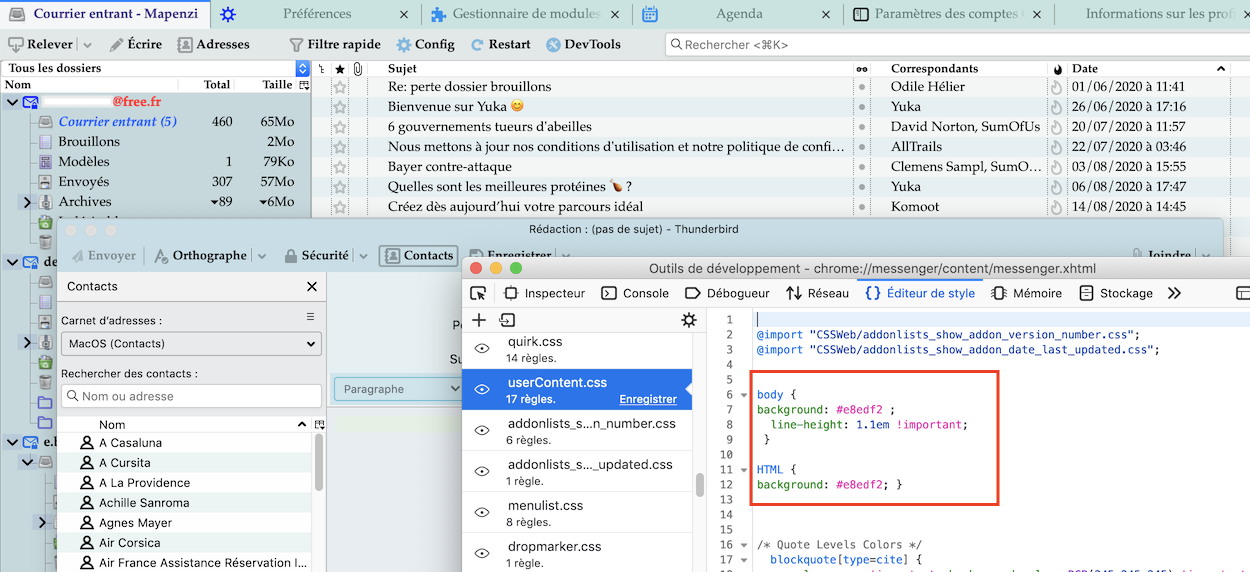
Task: Star the '6 gouvernements tueurs d'abeilles' message
Action: coord(340,127)
